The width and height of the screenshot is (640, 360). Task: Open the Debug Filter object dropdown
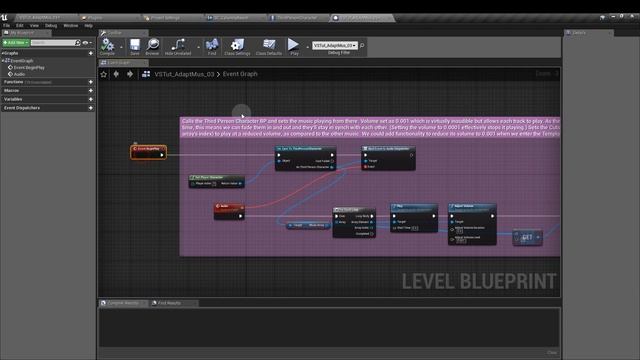coord(335,45)
